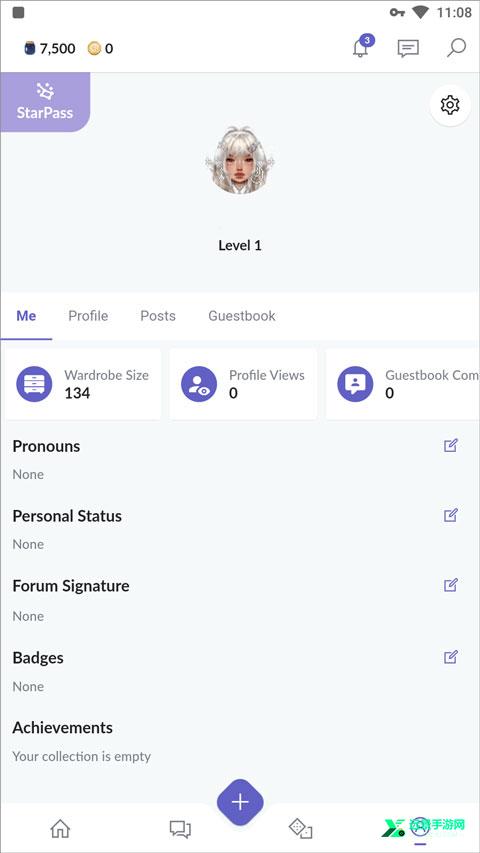480x853 pixels.
Task: Tap the 7,500 ink currency balance
Action: point(50,48)
